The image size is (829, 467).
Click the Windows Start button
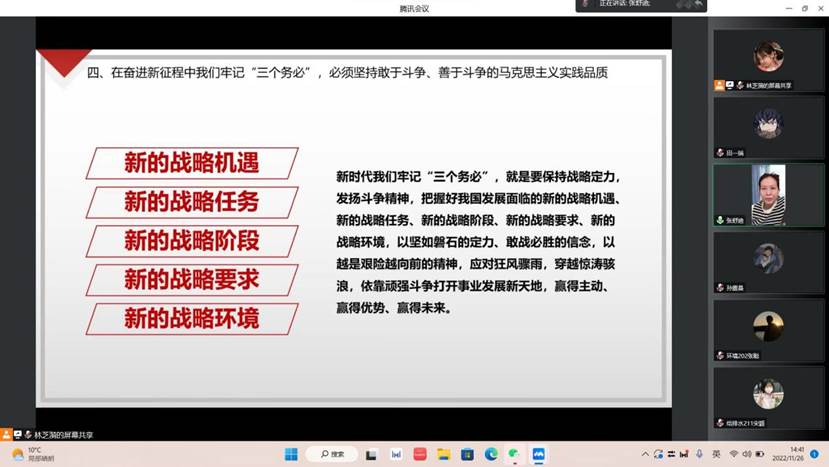pyautogui.click(x=291, y=454)
